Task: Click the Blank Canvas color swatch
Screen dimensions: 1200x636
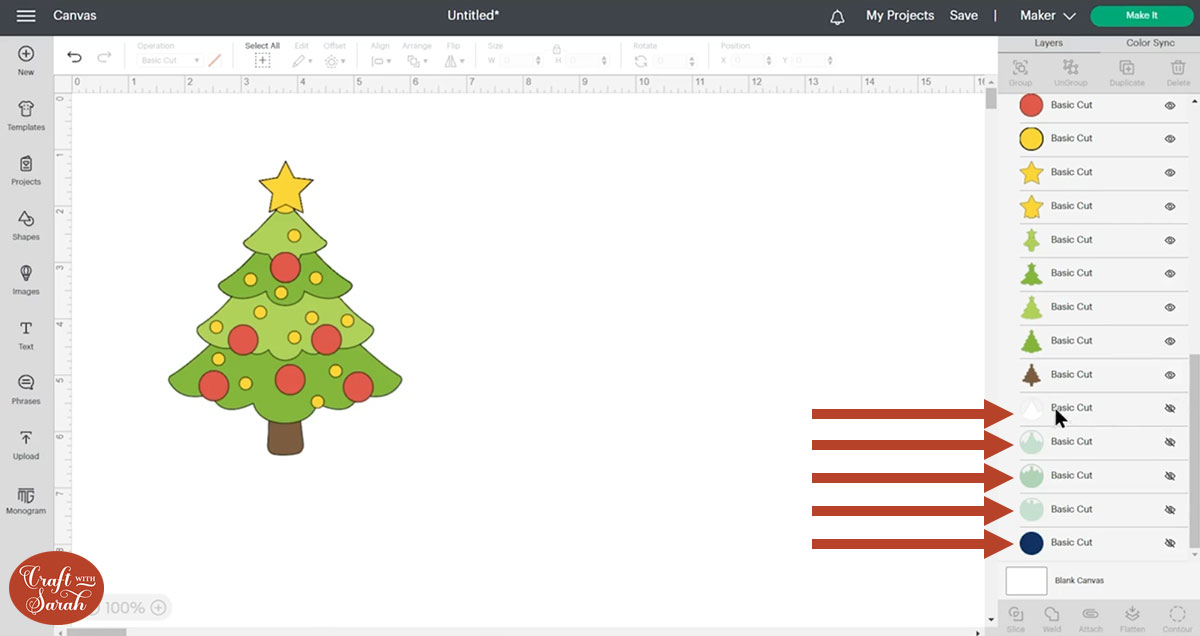Action: click(x=1026, y=581)
